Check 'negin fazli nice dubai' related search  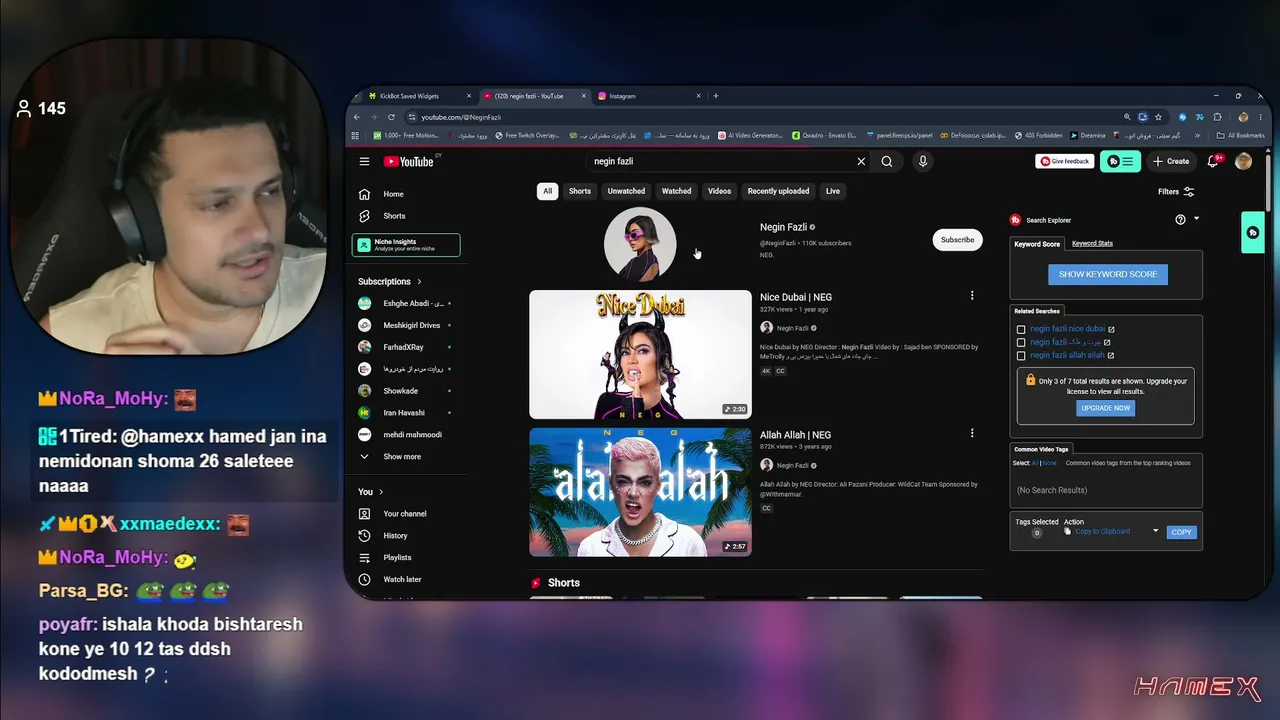(x=1021, y=329)
